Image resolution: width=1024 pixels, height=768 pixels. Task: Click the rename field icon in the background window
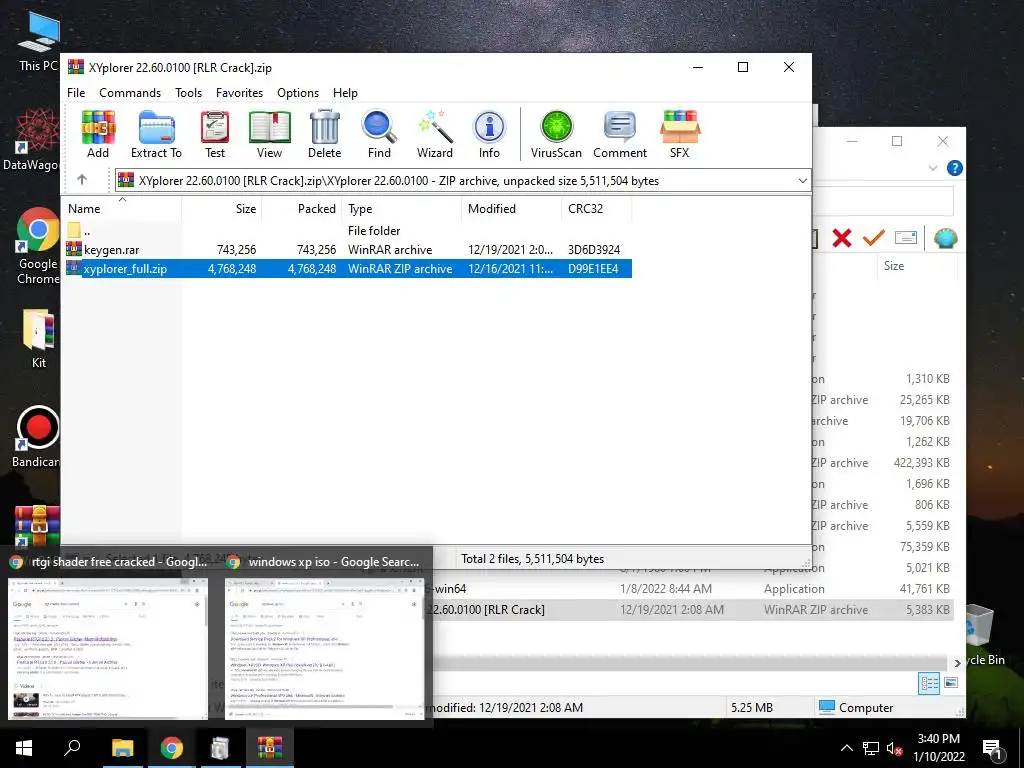[x=906, y=238]
